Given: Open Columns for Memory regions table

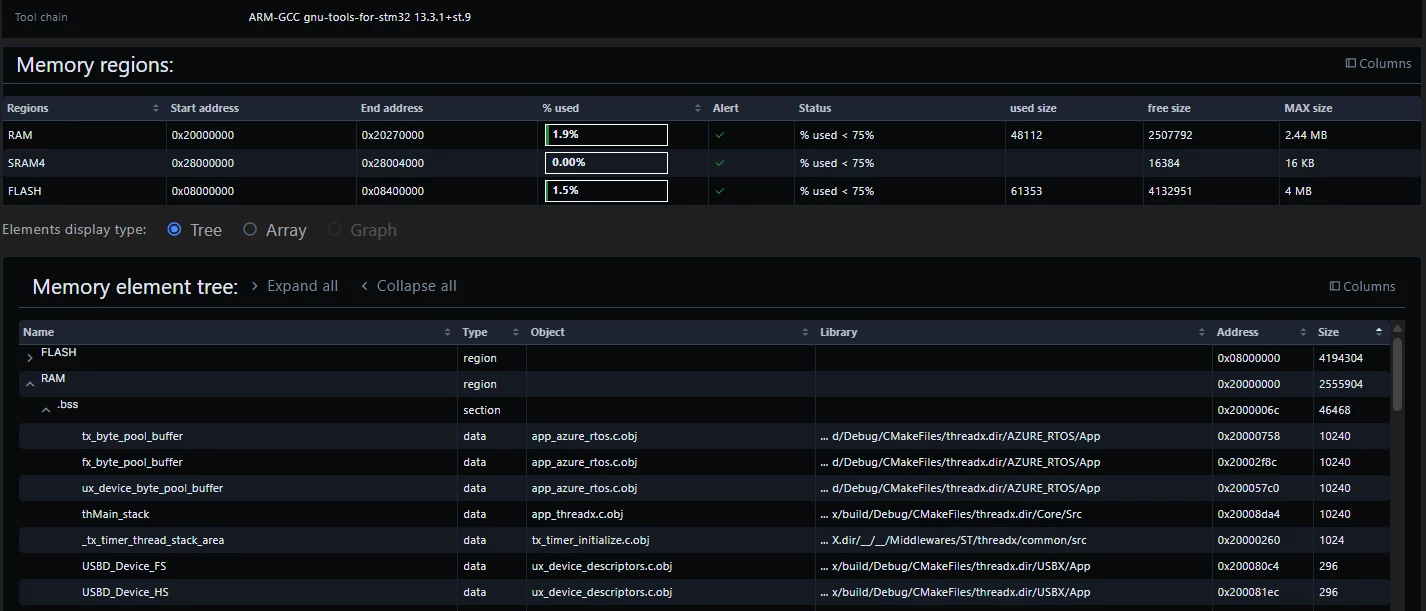Looking at the screenshot, I should 1378,63.
